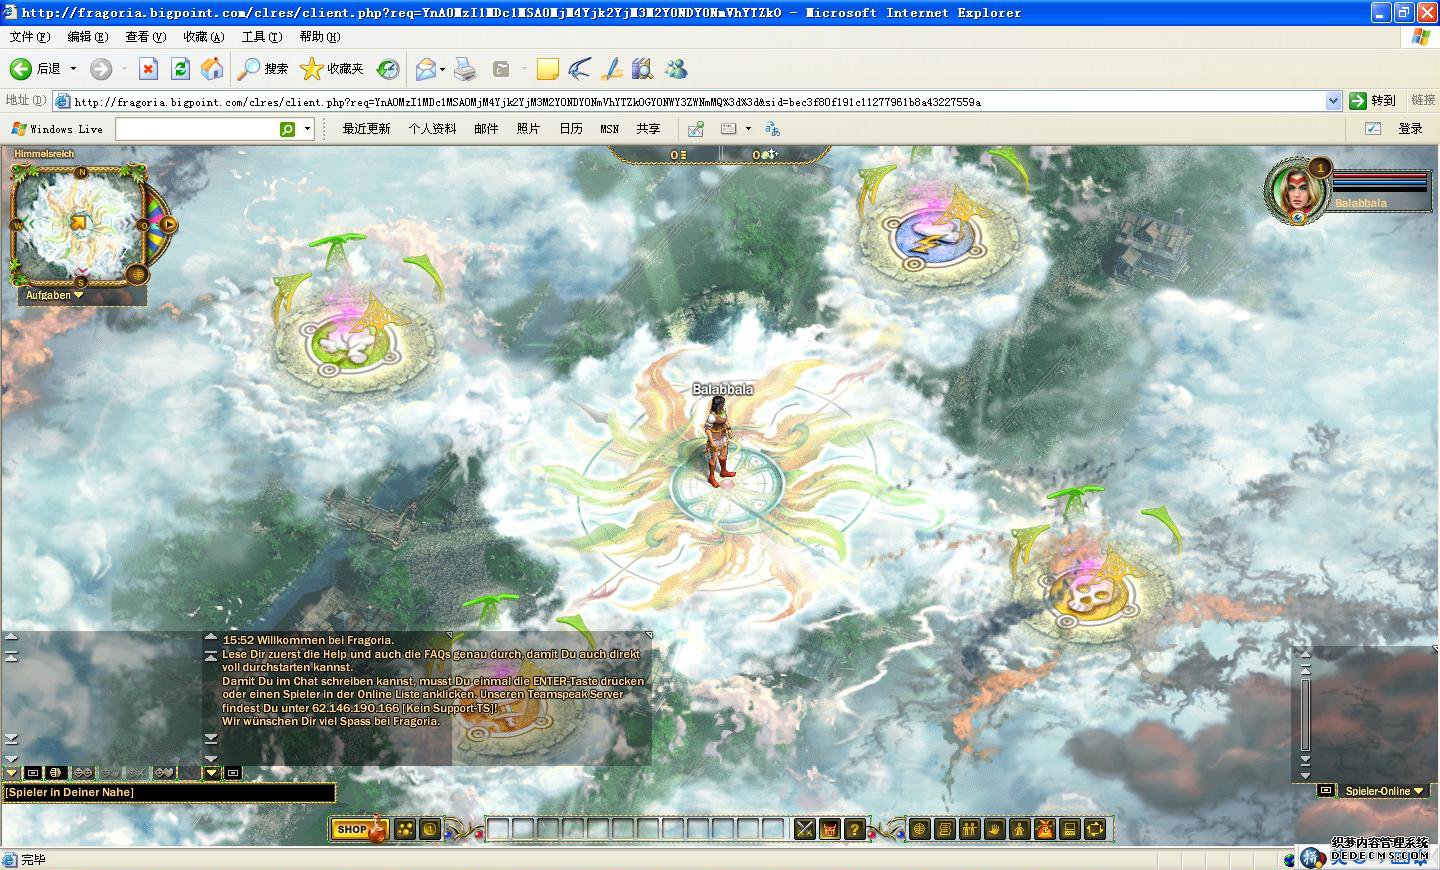Toggle the fist icon in chat toolbar

coord(56,773)
